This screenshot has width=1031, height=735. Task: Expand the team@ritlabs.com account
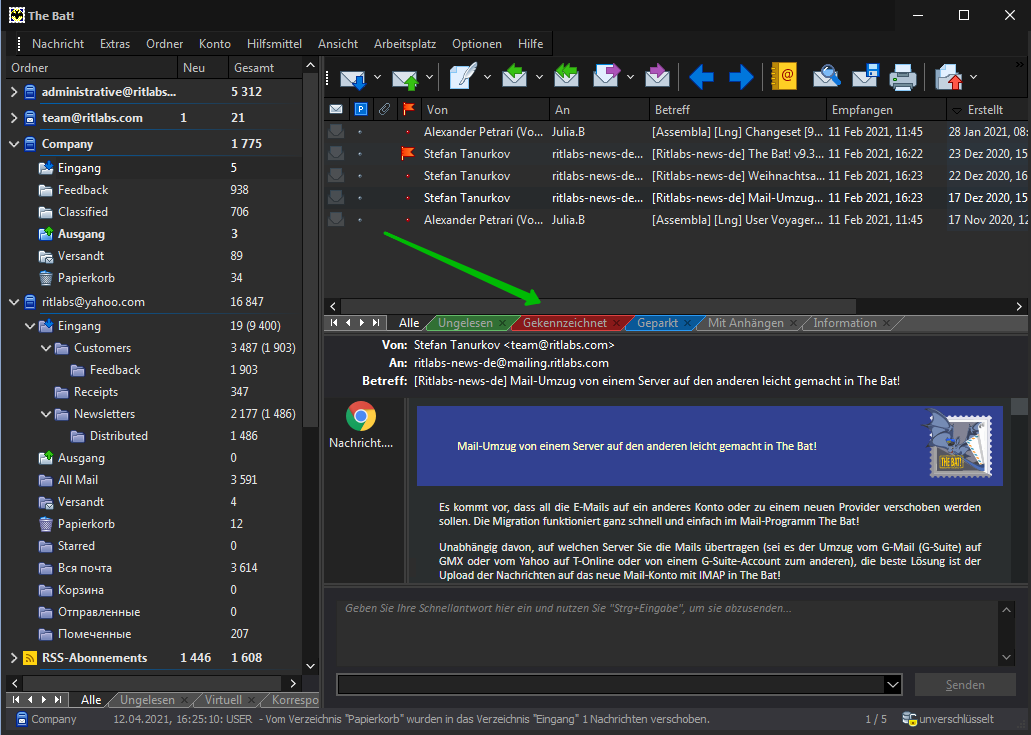pos(14,118)
